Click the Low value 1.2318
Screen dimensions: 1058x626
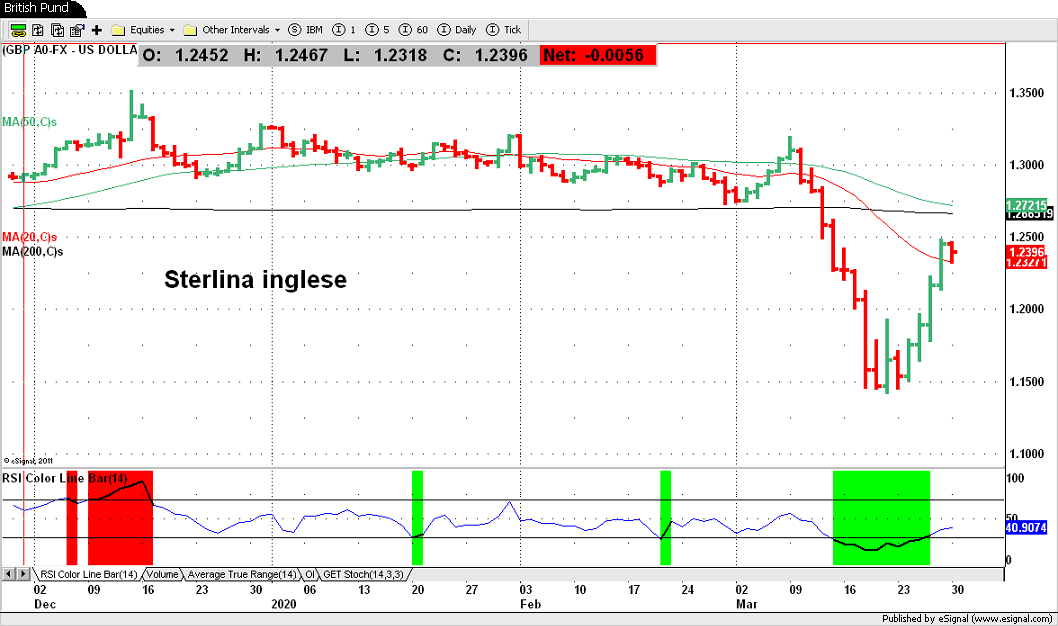click(x=400, y=55)
